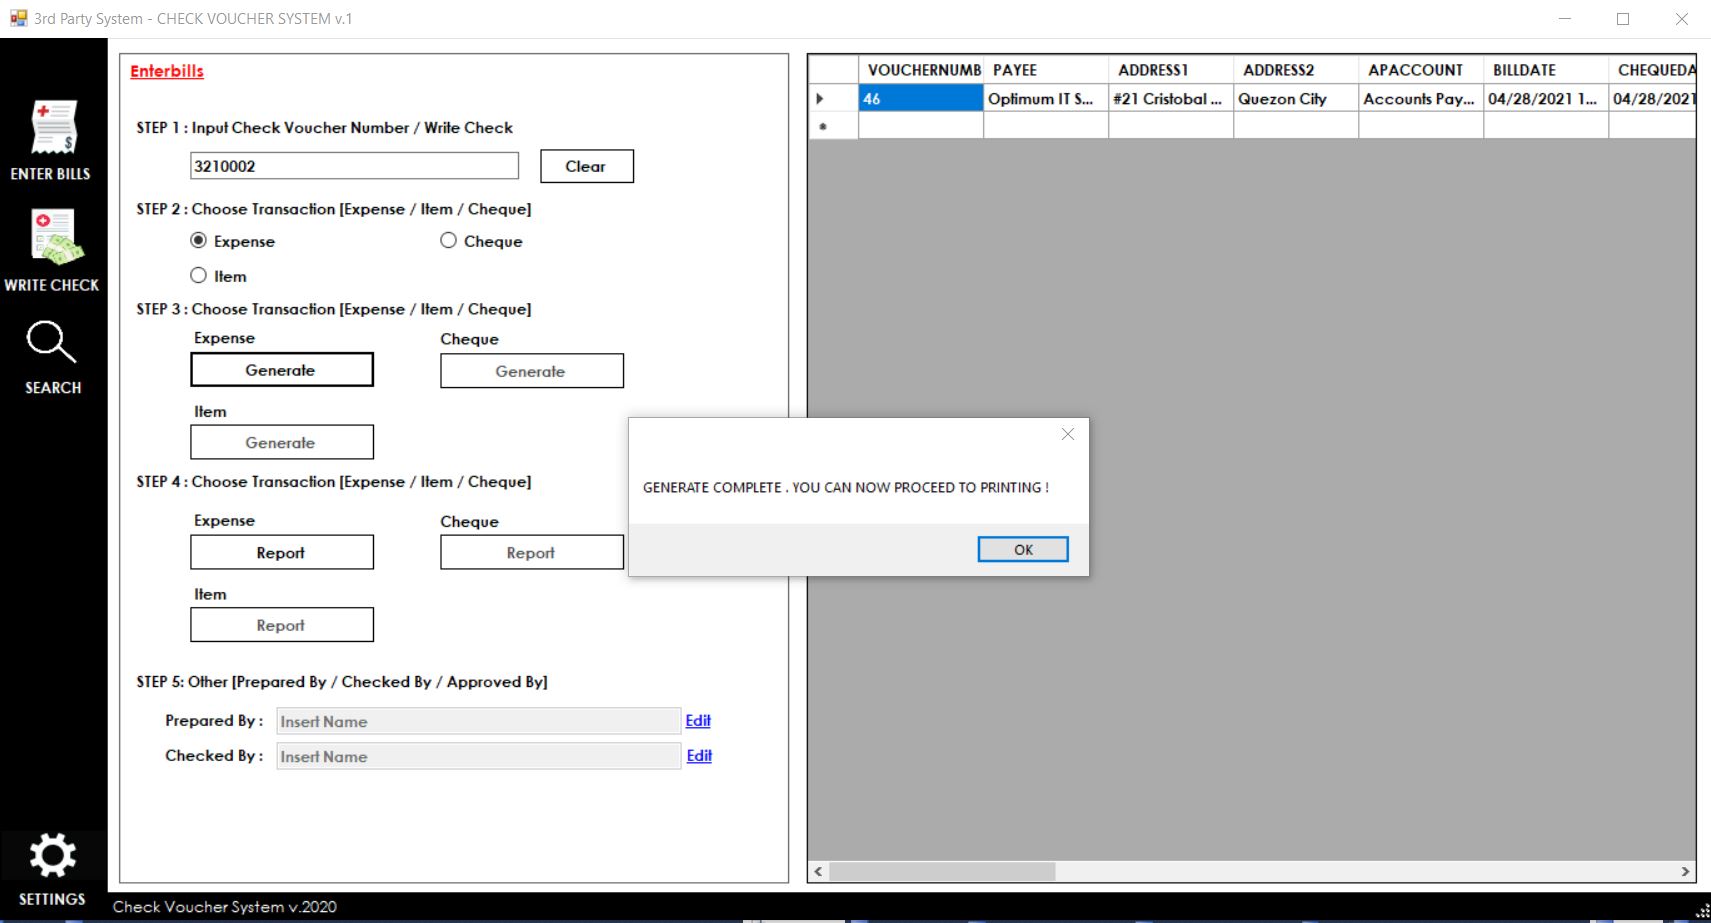
Task: Select the Cheque radio button
Action: click(x=449, y=241)
